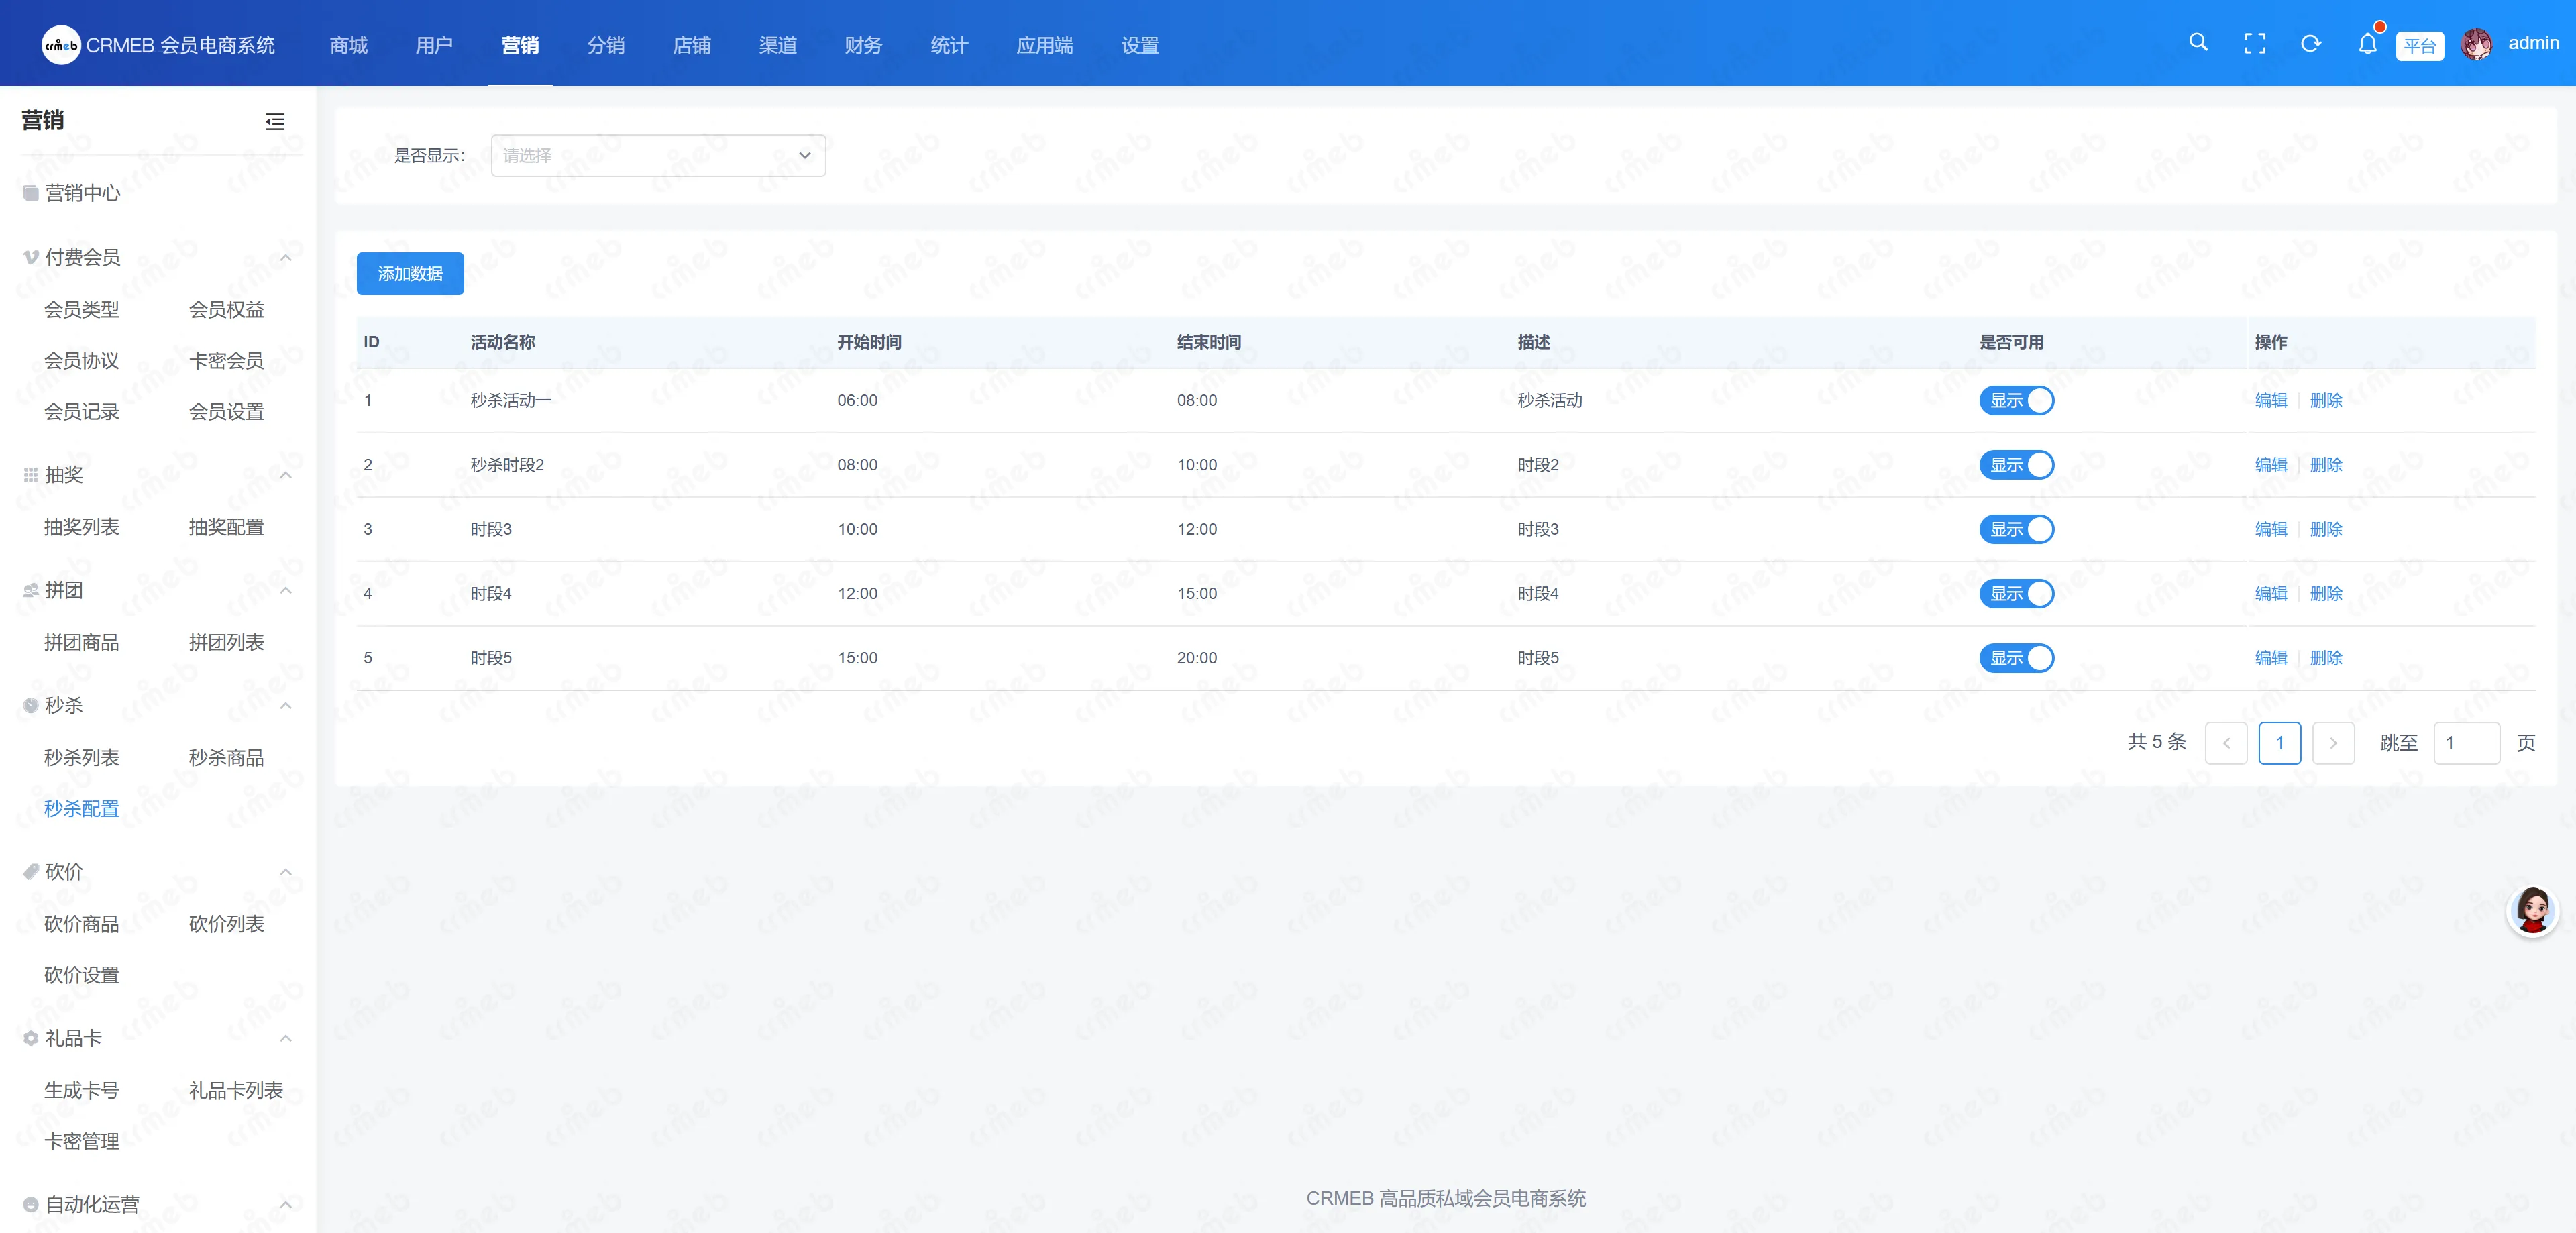Click the 秒杀 clock icon
The height and width of the screenshot is (1233, 2576).
[31, 706]
